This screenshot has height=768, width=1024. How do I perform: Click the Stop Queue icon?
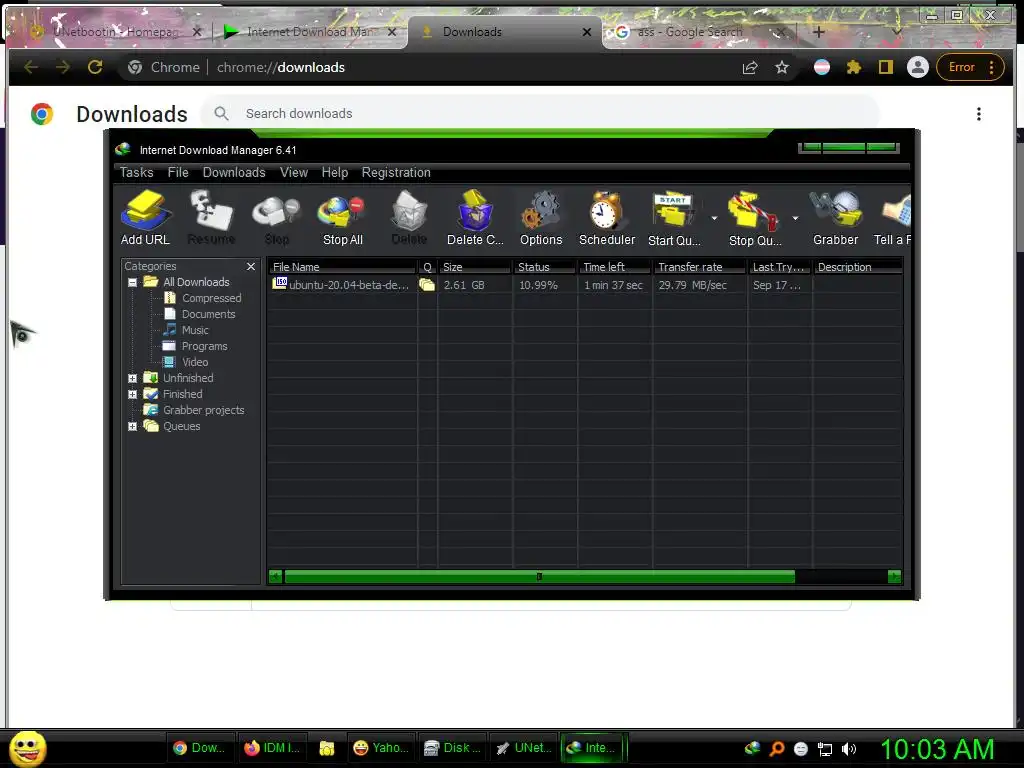pos(754,217)
